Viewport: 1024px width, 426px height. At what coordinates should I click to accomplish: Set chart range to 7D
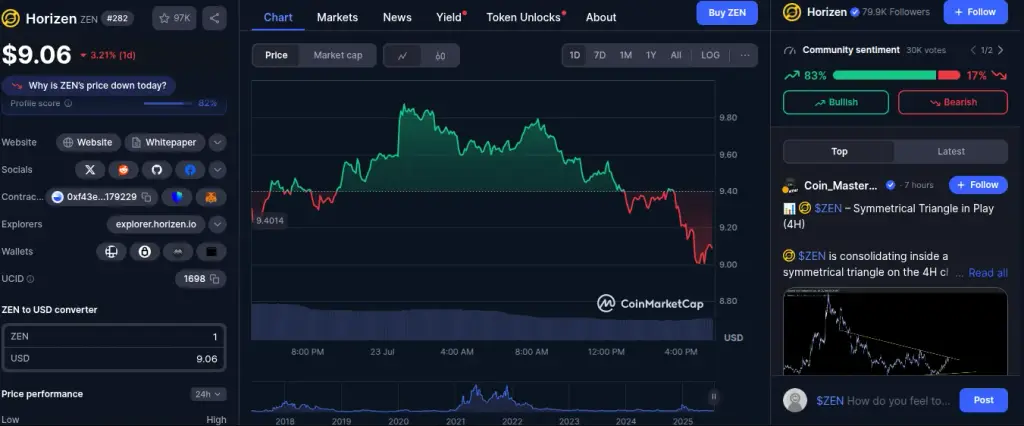click(x=600, y=56)
